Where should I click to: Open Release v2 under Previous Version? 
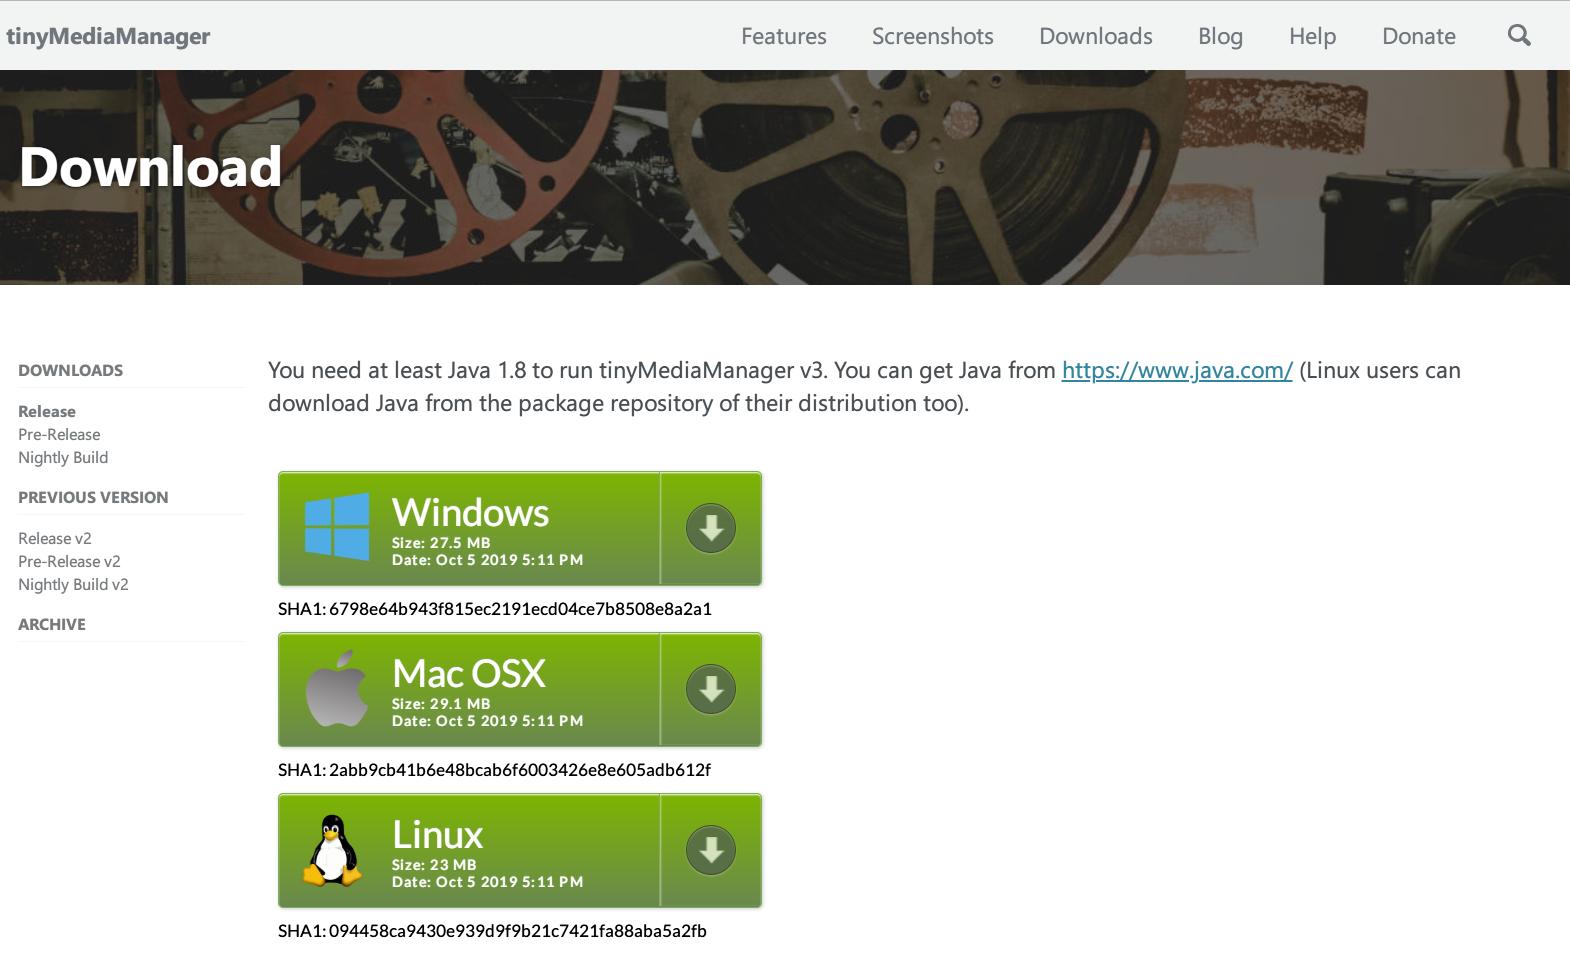pos(55,538)
